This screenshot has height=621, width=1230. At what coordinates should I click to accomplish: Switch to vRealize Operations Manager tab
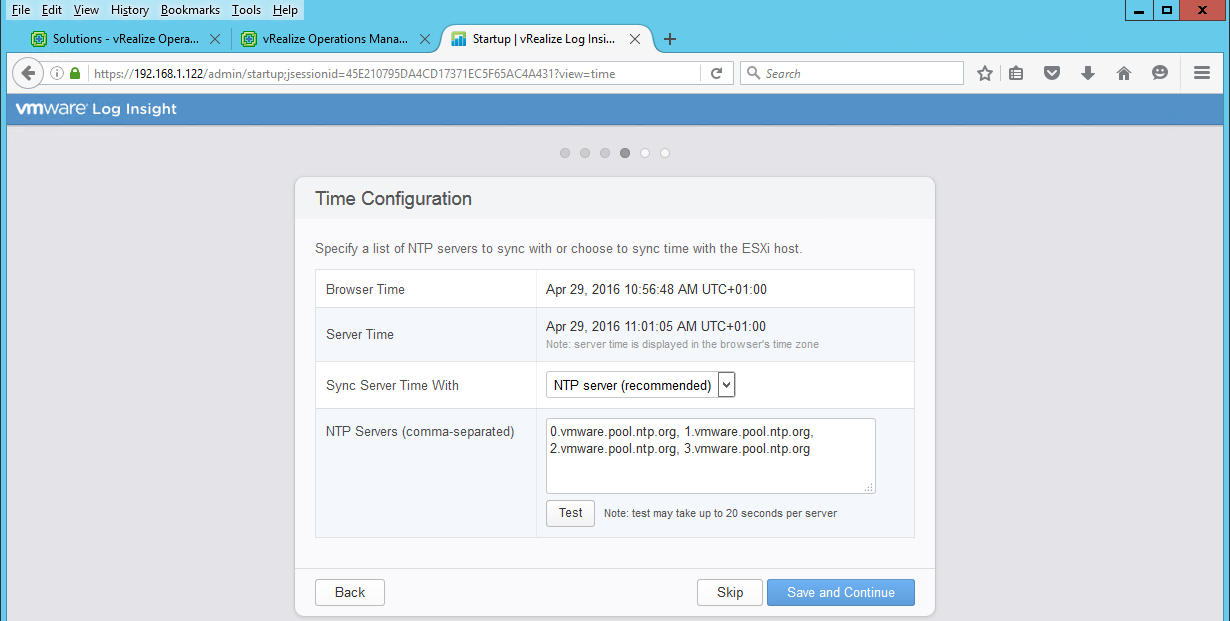point(336,39)
